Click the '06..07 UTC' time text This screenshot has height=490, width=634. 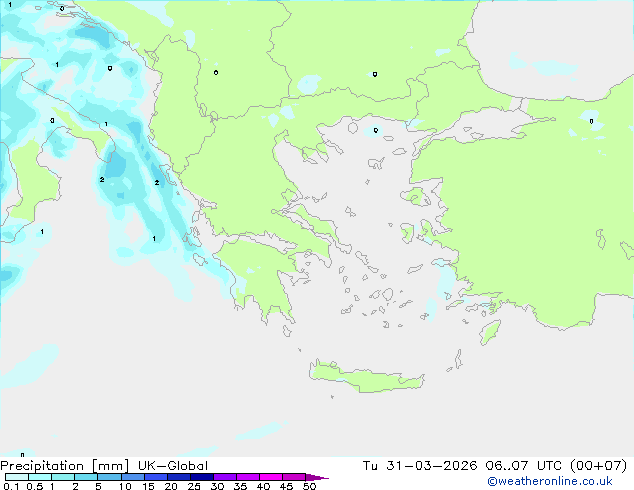point(524,466)
